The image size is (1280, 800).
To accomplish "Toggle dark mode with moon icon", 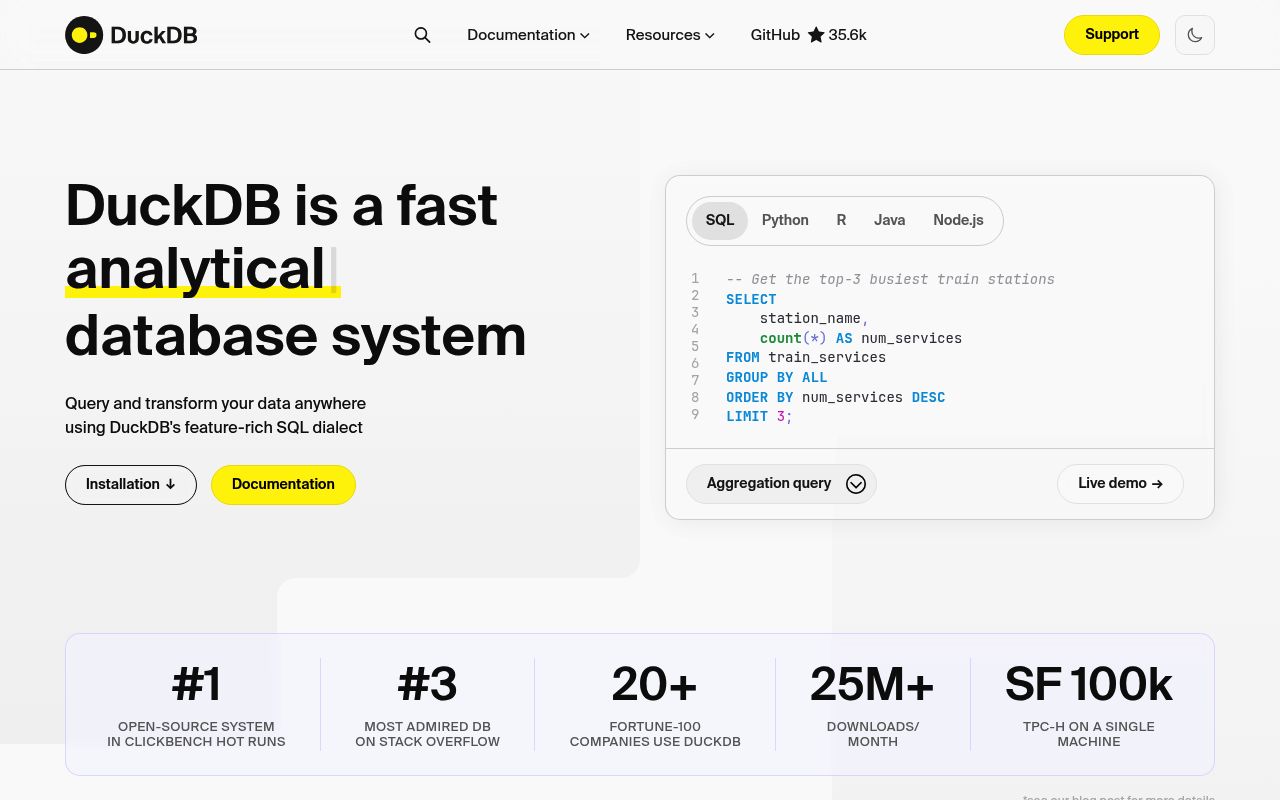I will click(x=1194, y=35).
